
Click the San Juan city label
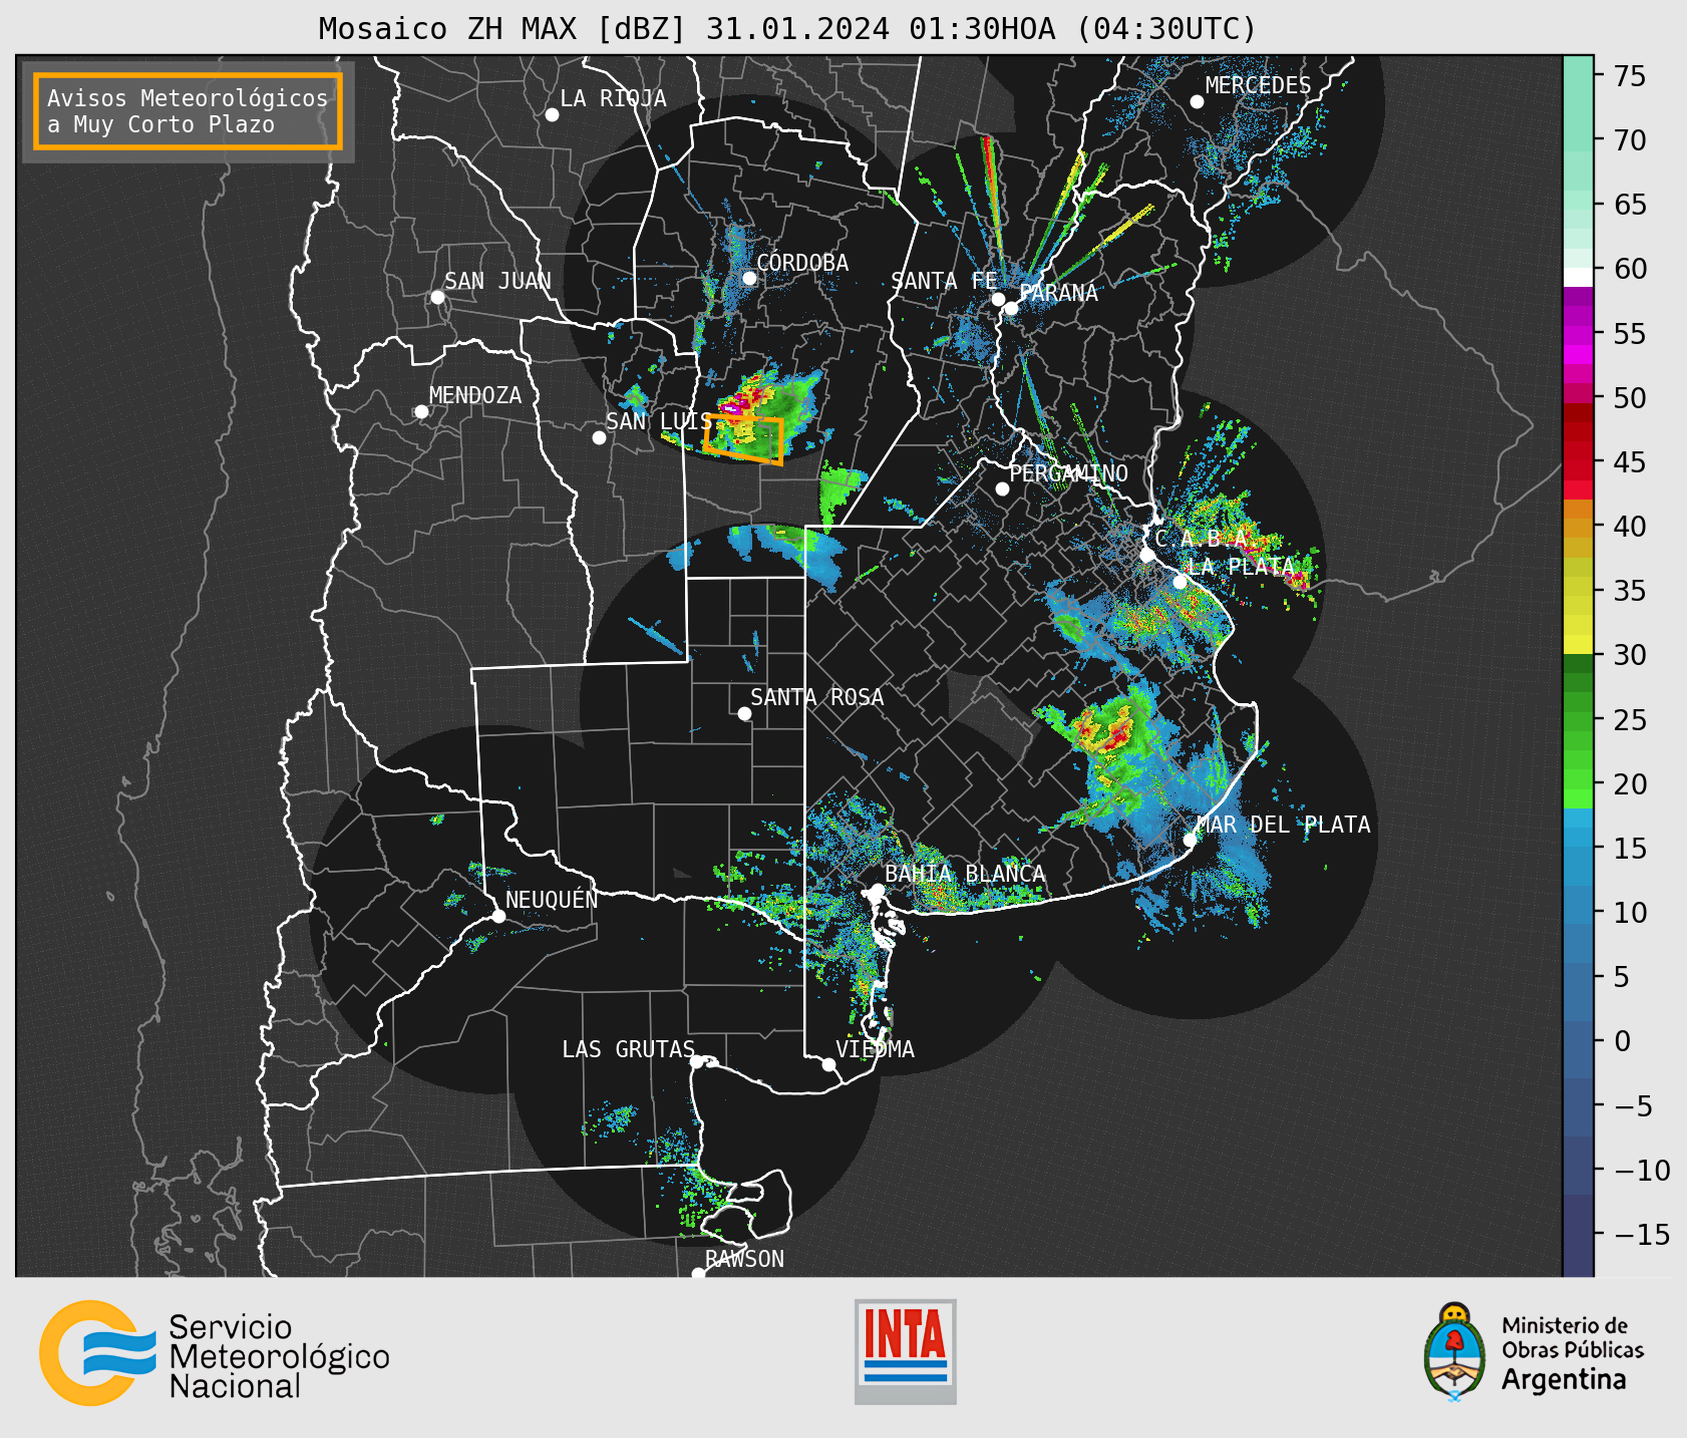497,281
